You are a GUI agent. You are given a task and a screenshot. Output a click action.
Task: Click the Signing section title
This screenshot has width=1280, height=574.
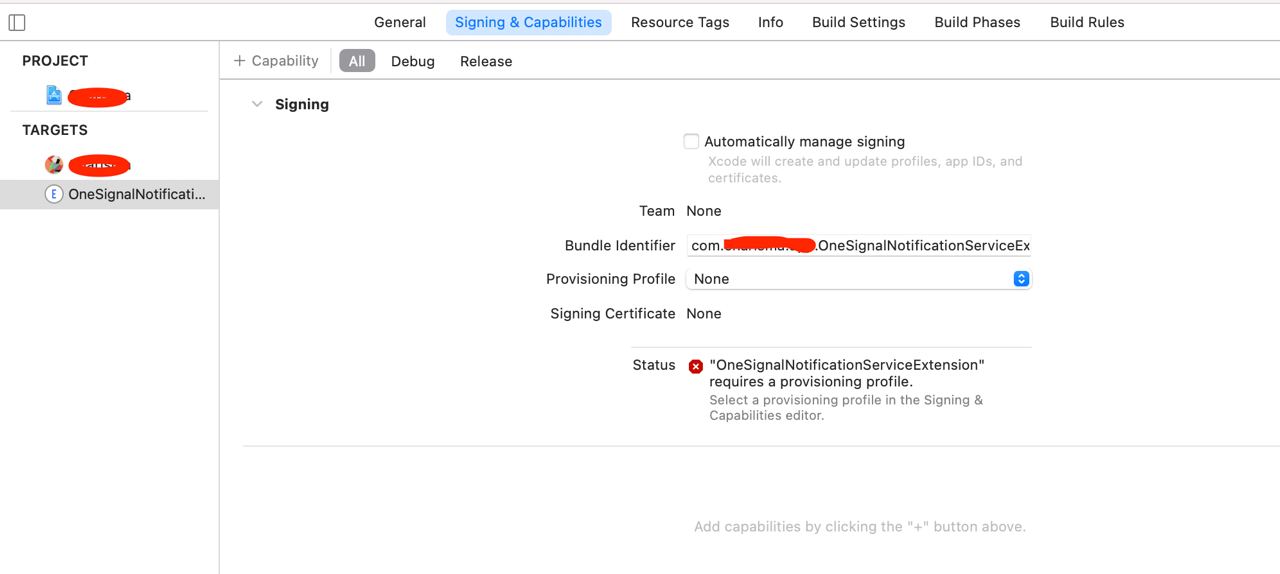point(302,104)
